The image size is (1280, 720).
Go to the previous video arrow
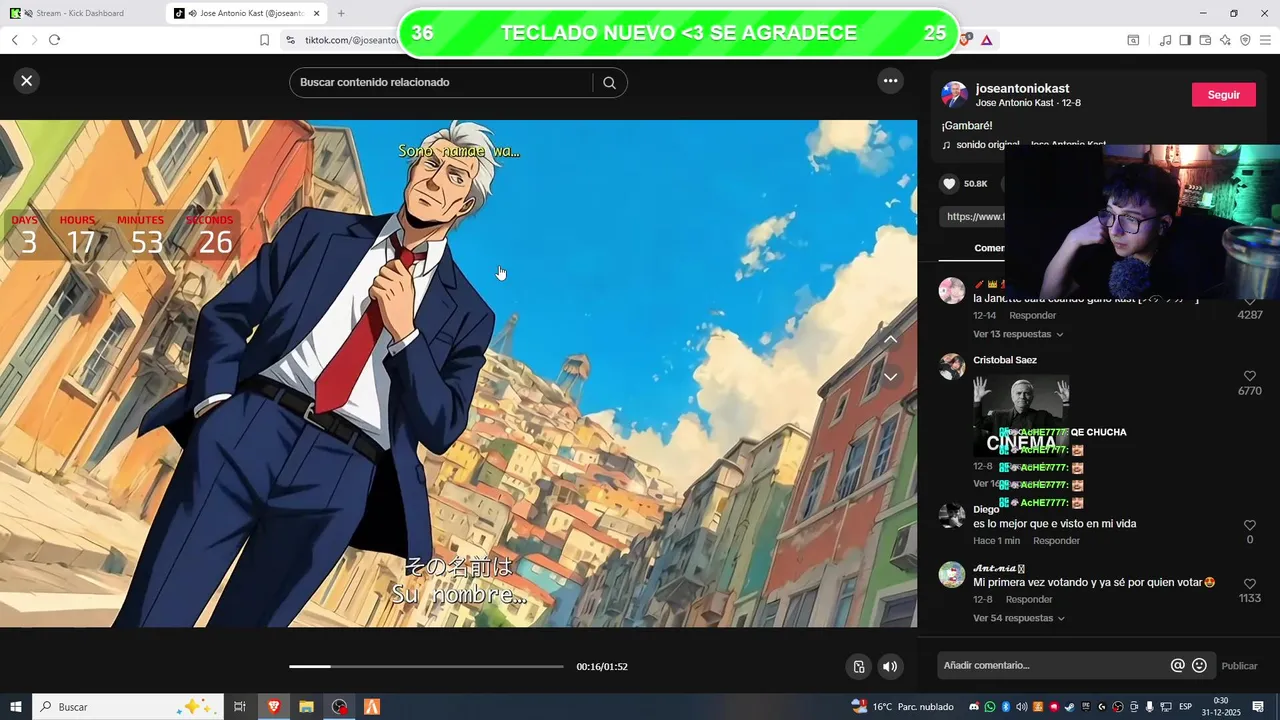coord(890,340)
